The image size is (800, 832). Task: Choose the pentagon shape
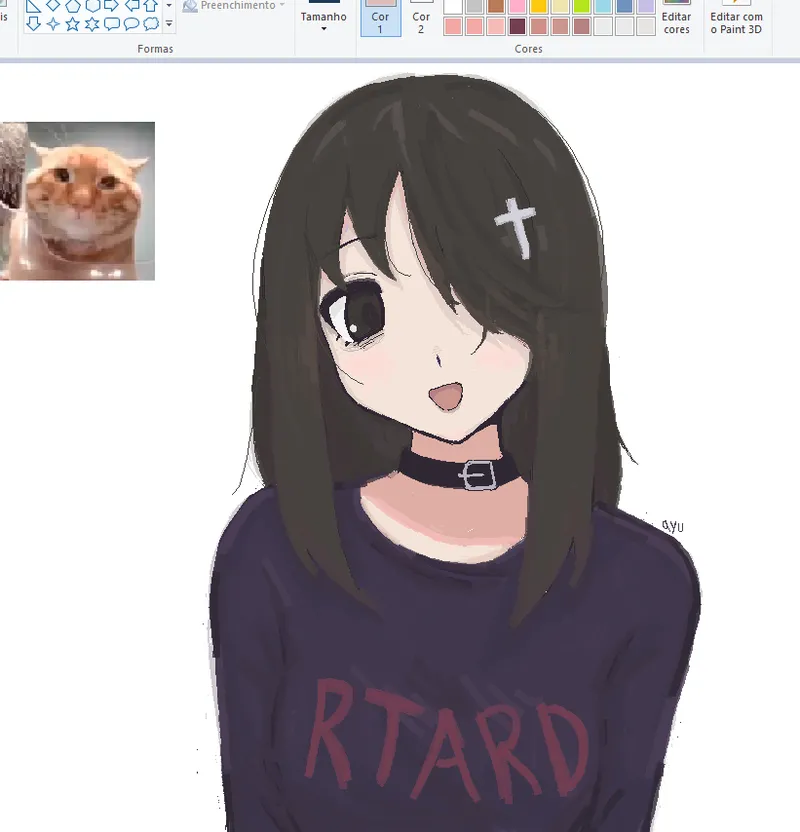[x=72, y=5]
